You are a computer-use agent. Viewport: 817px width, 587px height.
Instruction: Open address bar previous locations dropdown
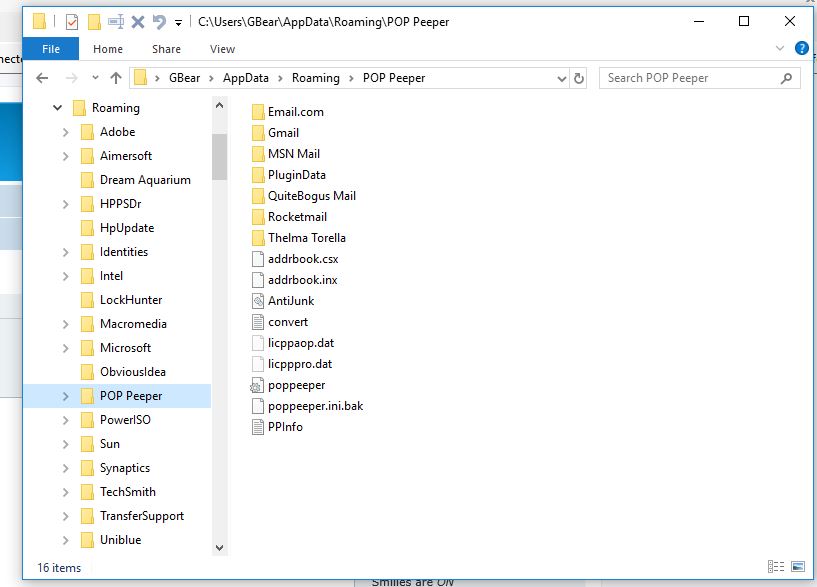(x=561, y=79)
